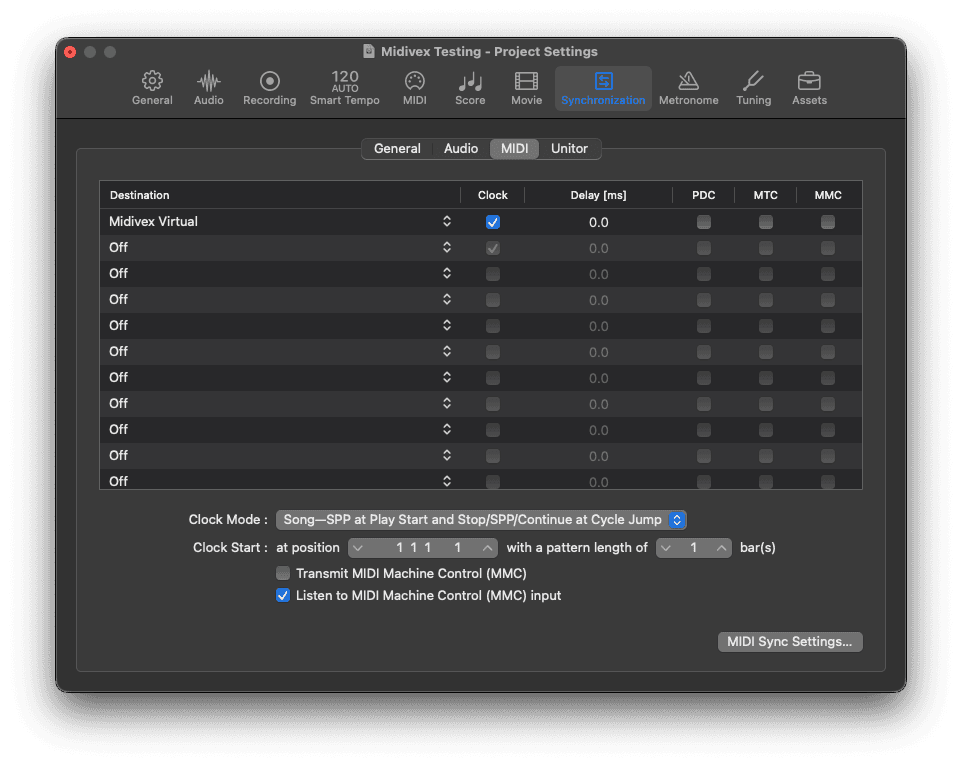This screenshot has width=962, height=766.
Task: Decrease the Clock Start position value
Action: (358, 548)
